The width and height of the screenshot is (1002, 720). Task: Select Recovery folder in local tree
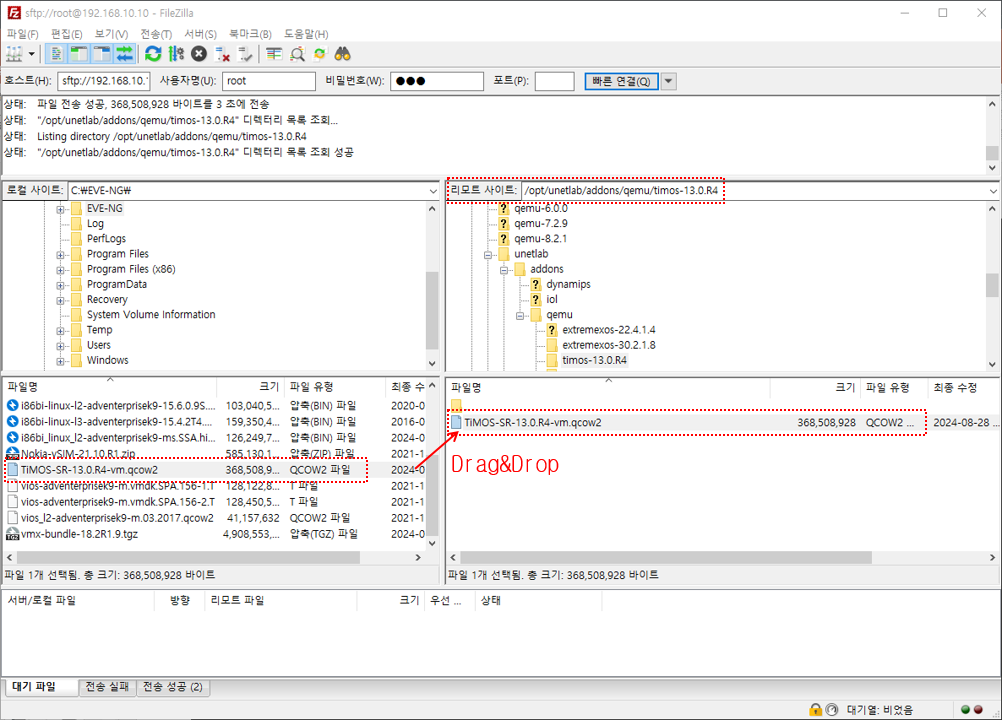pyautogui.click(x=107, y=300)
